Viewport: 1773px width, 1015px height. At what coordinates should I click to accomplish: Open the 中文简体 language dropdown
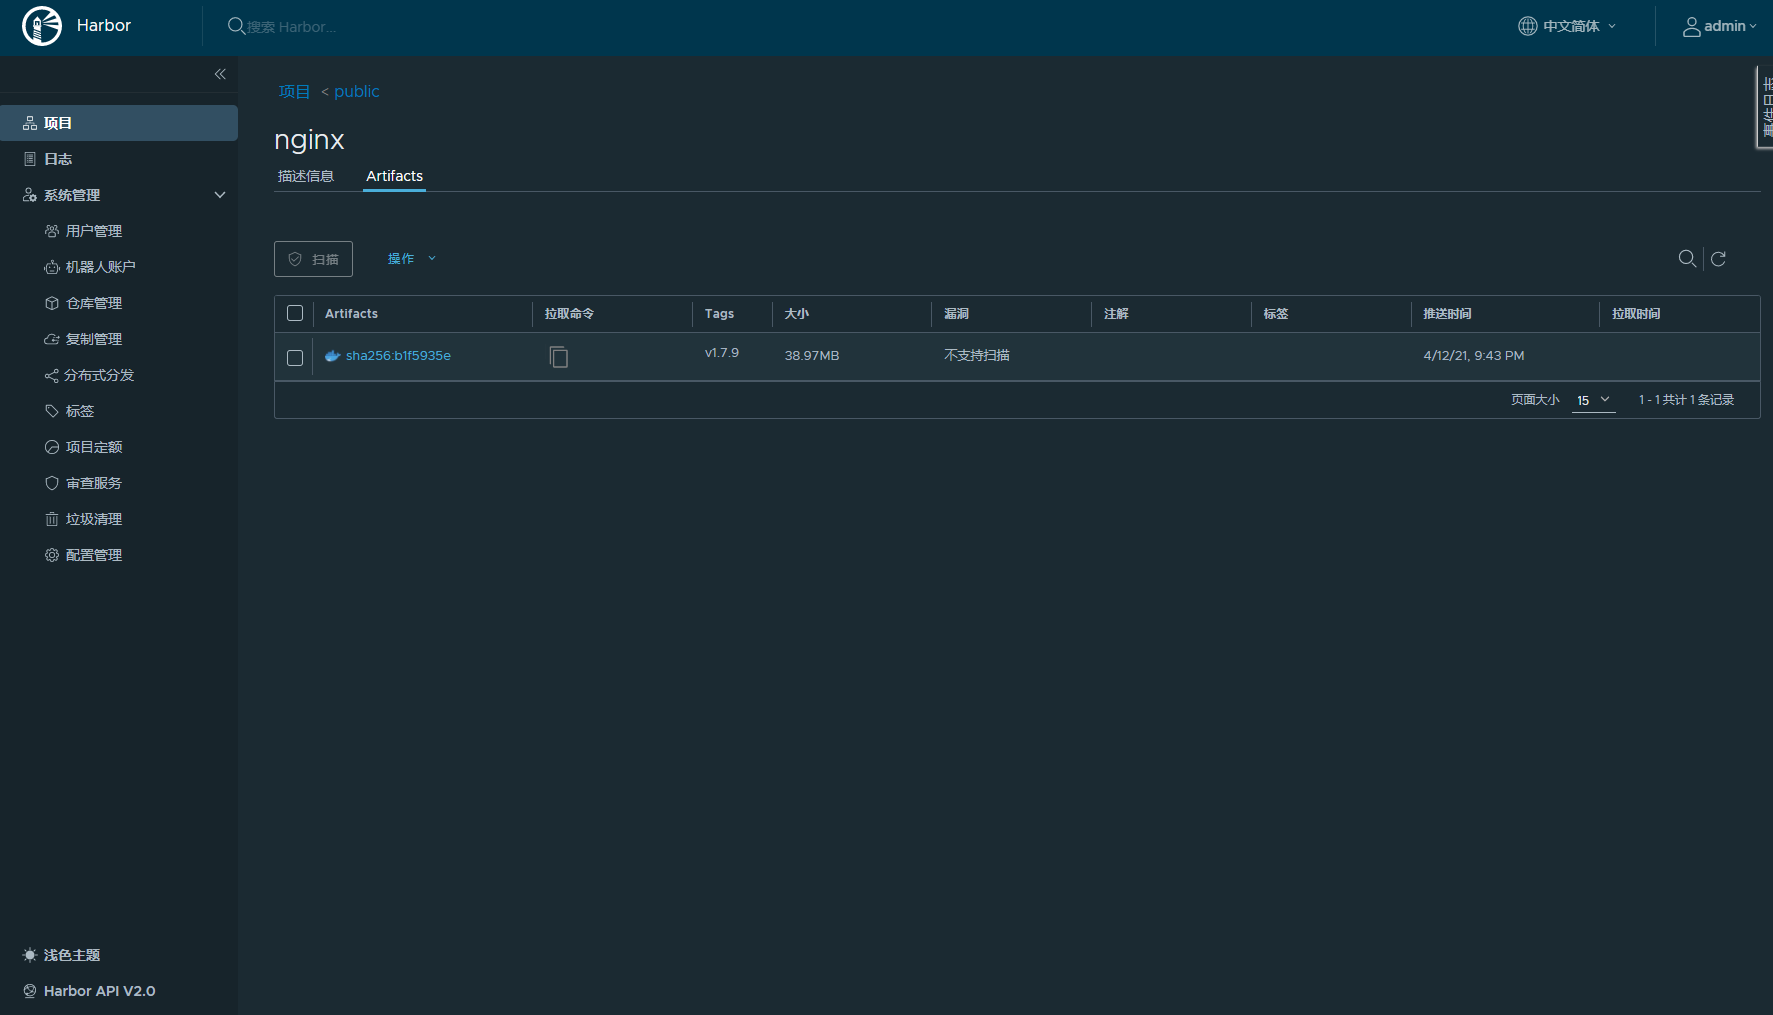pos(1567,26)
